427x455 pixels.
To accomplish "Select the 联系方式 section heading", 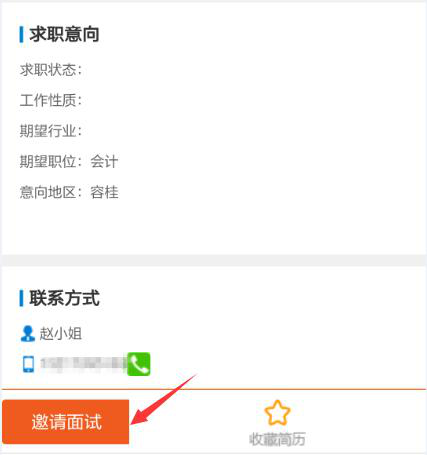I will tap(65, 298).
